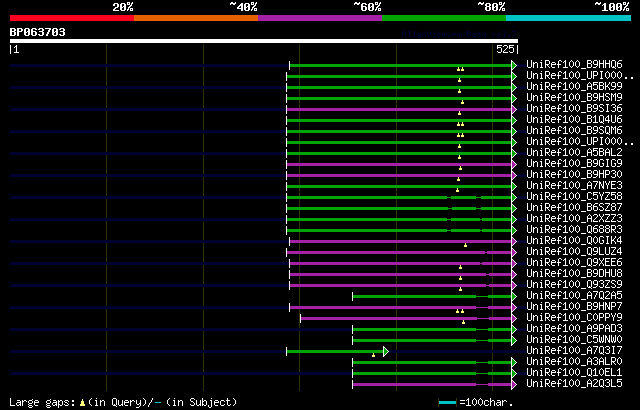Click the "Large gaps:" legend text
The image size is (640, 410).
(x=42, y=403)
